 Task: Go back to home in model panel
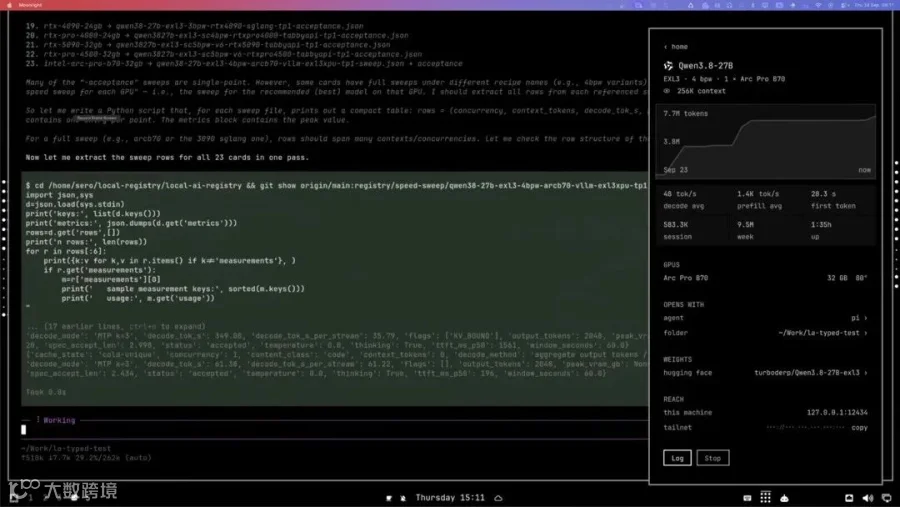[x=676, y=47]
